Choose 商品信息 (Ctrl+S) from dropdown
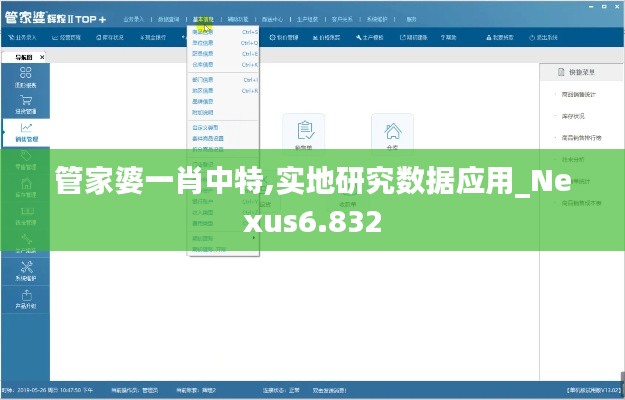625x400 pixels. click(x=223, y=32)
